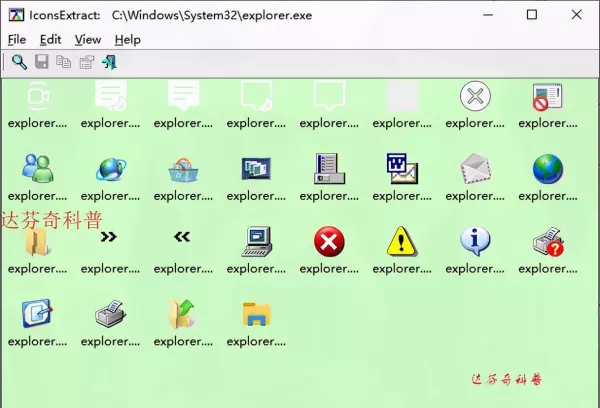Open the Help menu

pos(127,39)
